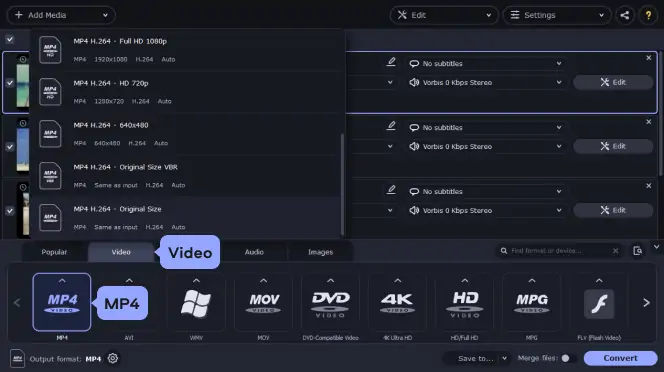Click the device detection icon beside search
The height and width of the screenshot is (372, 664).
tap(637, 251)
